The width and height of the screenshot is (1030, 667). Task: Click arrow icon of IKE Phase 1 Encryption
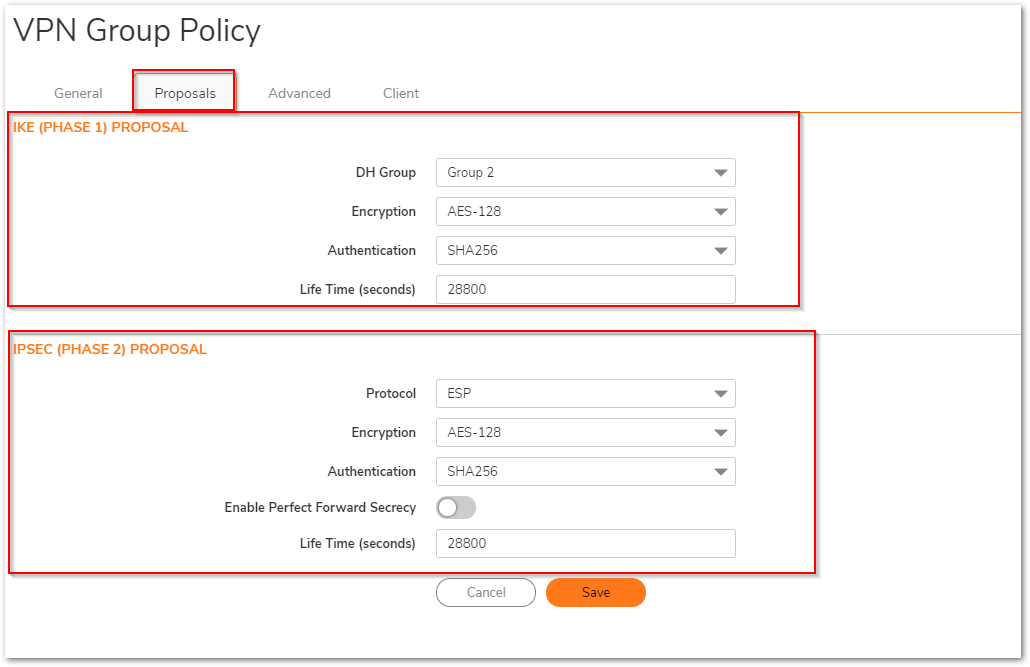[x=720, y=212]
